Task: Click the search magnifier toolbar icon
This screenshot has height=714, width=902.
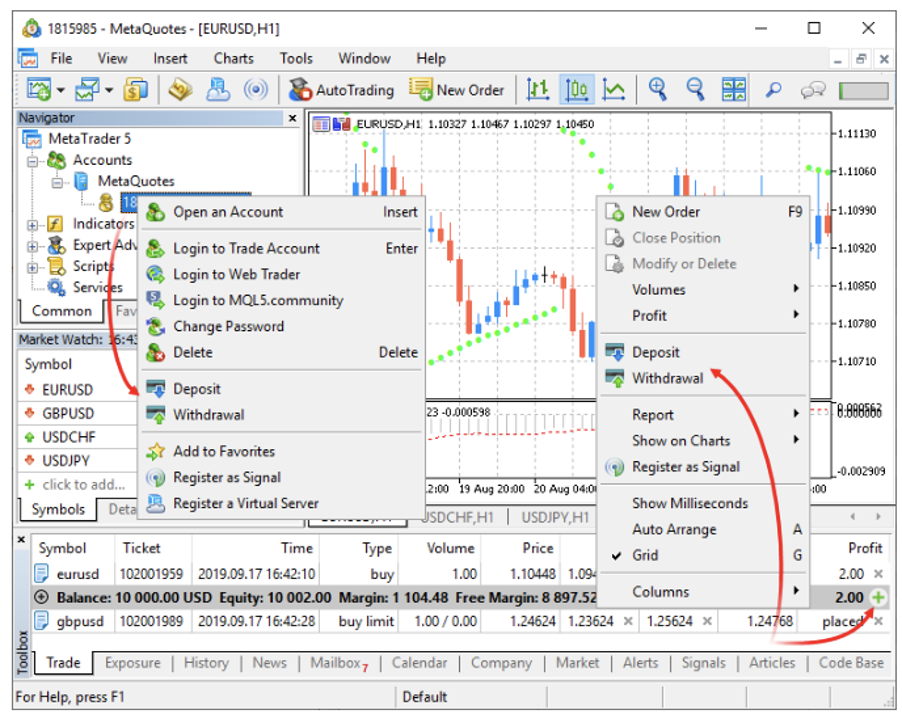Action: [x=774, y=90]
